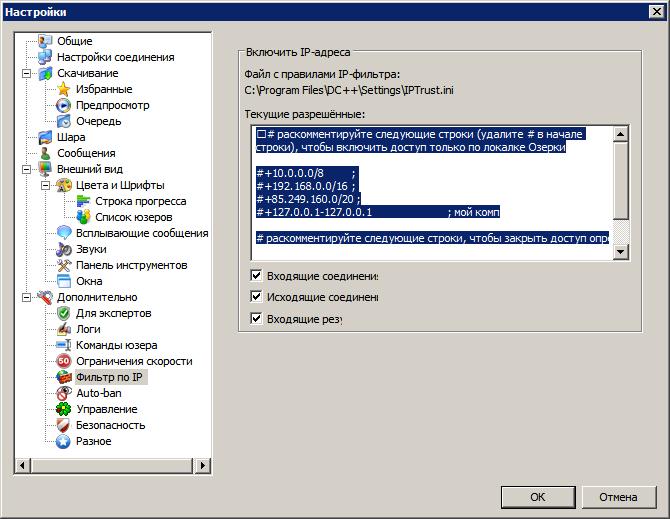Click the shield icon for Безопасность

(x=64, y=425)
